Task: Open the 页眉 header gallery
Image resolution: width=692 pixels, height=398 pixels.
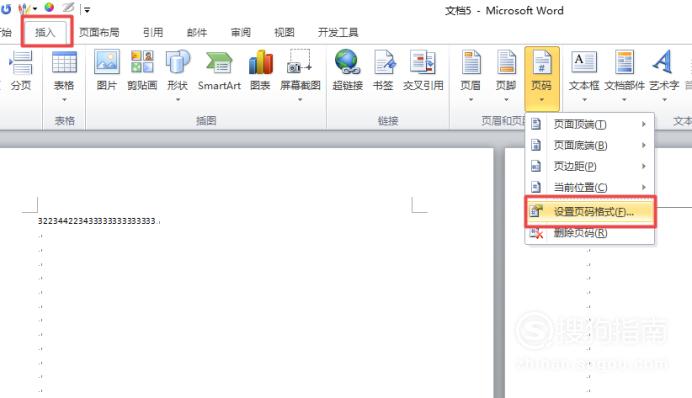Action: click(470, 76)
